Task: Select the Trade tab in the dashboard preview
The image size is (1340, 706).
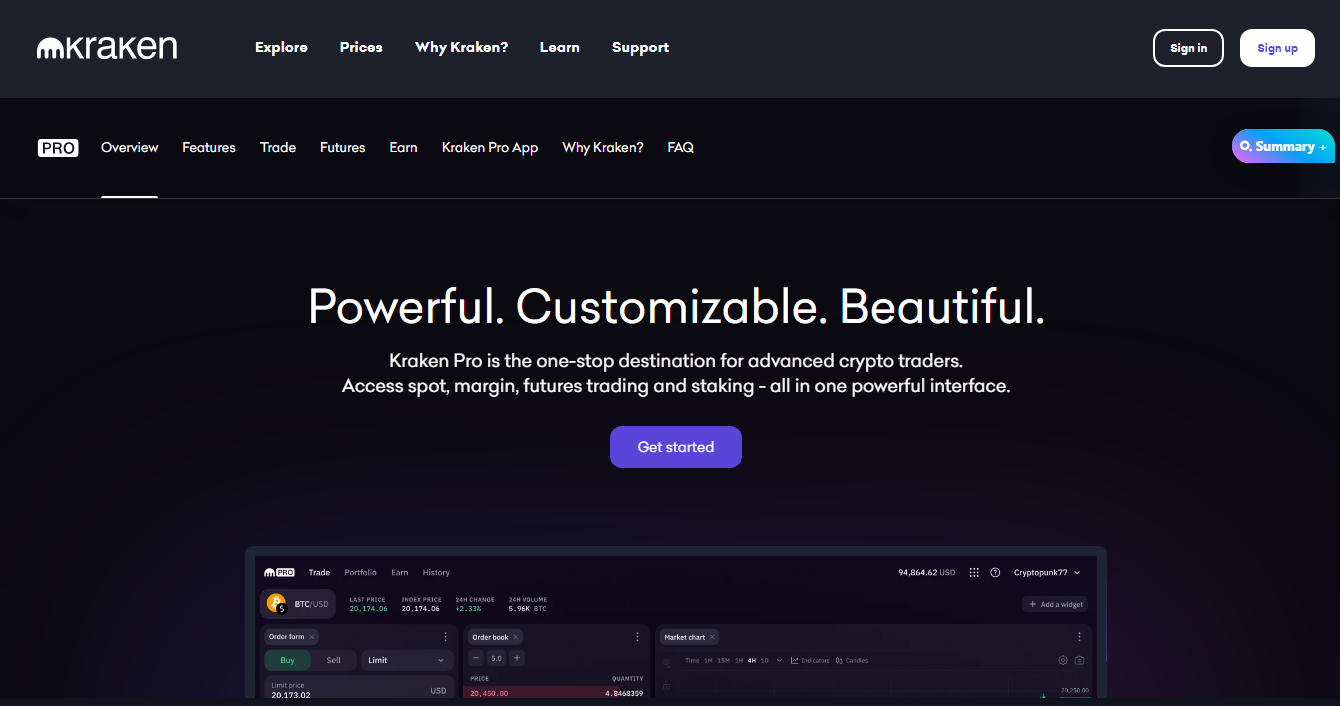Action: pyautogui.click(x=319, y=573)
